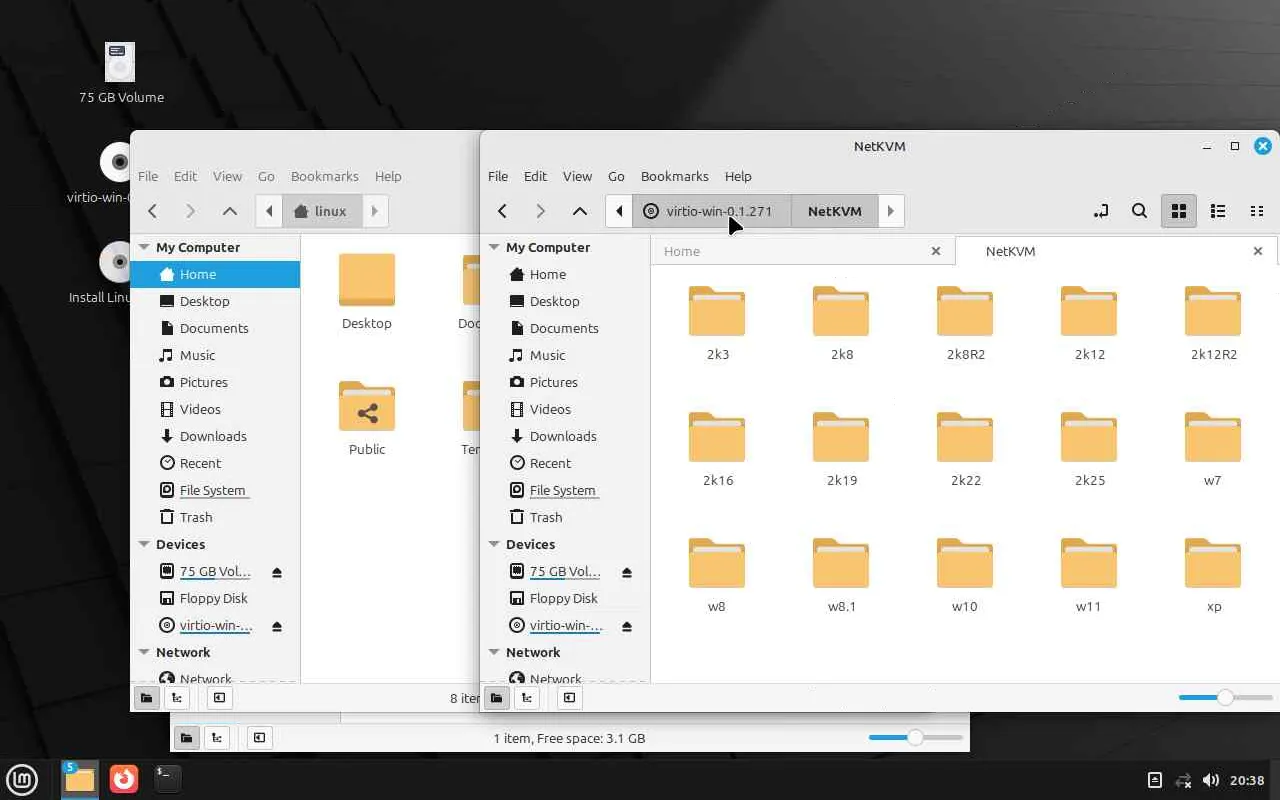Show treeview sidebar in linux window status bar
The image size is (1280, 800).
[177, 698]
